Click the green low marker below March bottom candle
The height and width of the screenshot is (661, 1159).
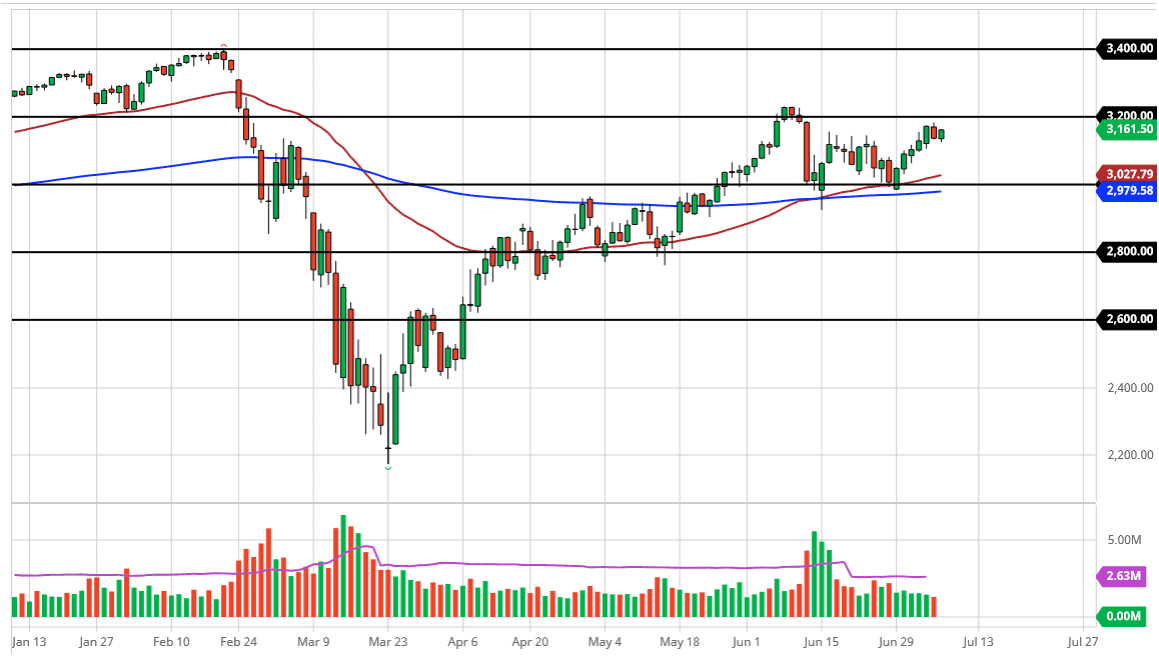pos(388,467)
